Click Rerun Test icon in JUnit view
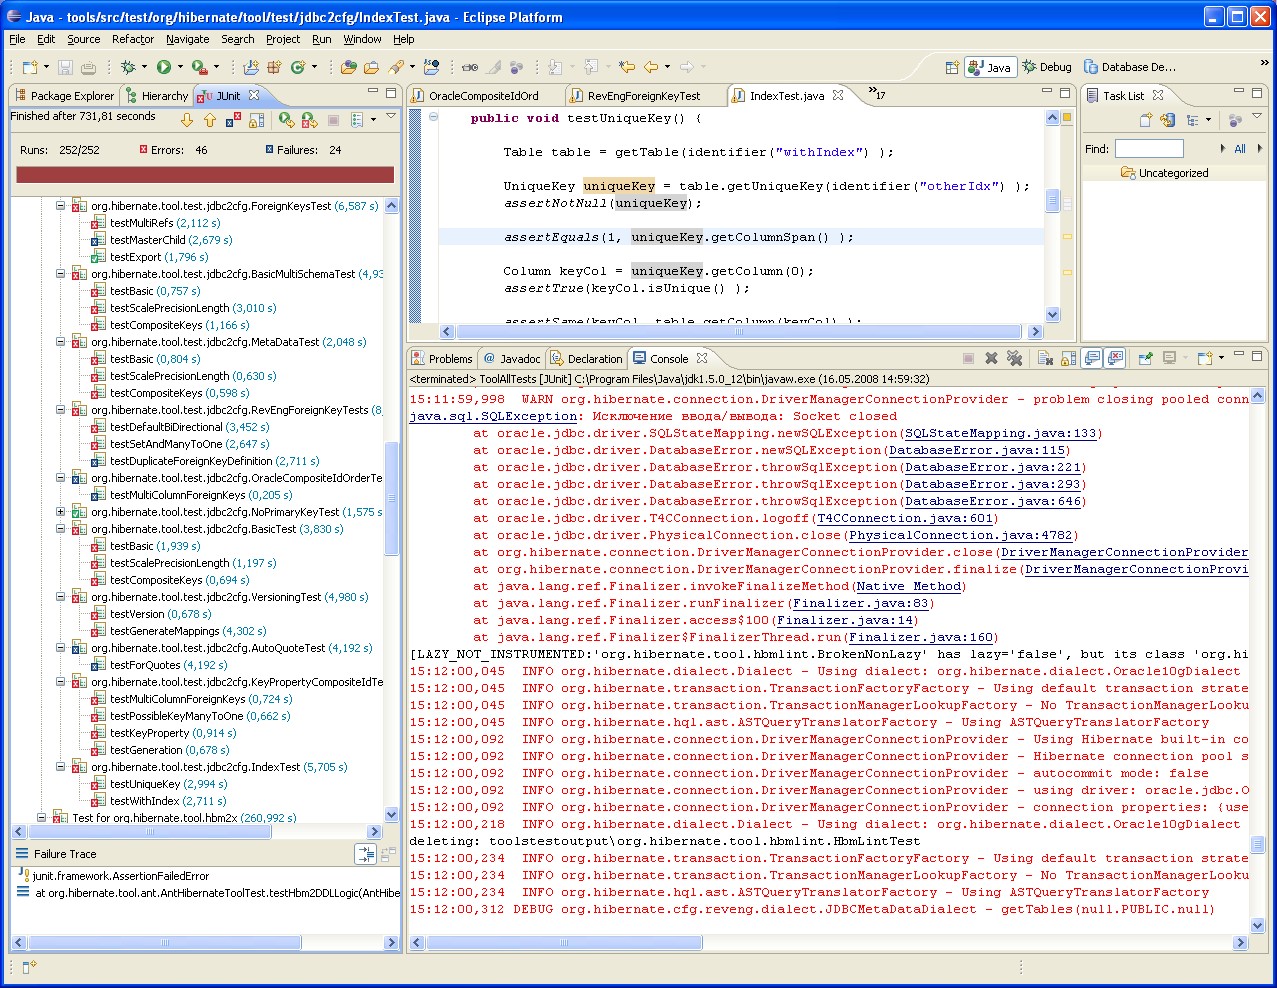Screen dimensions: 1277x988 pyautogui.click(x=287, y=120)
